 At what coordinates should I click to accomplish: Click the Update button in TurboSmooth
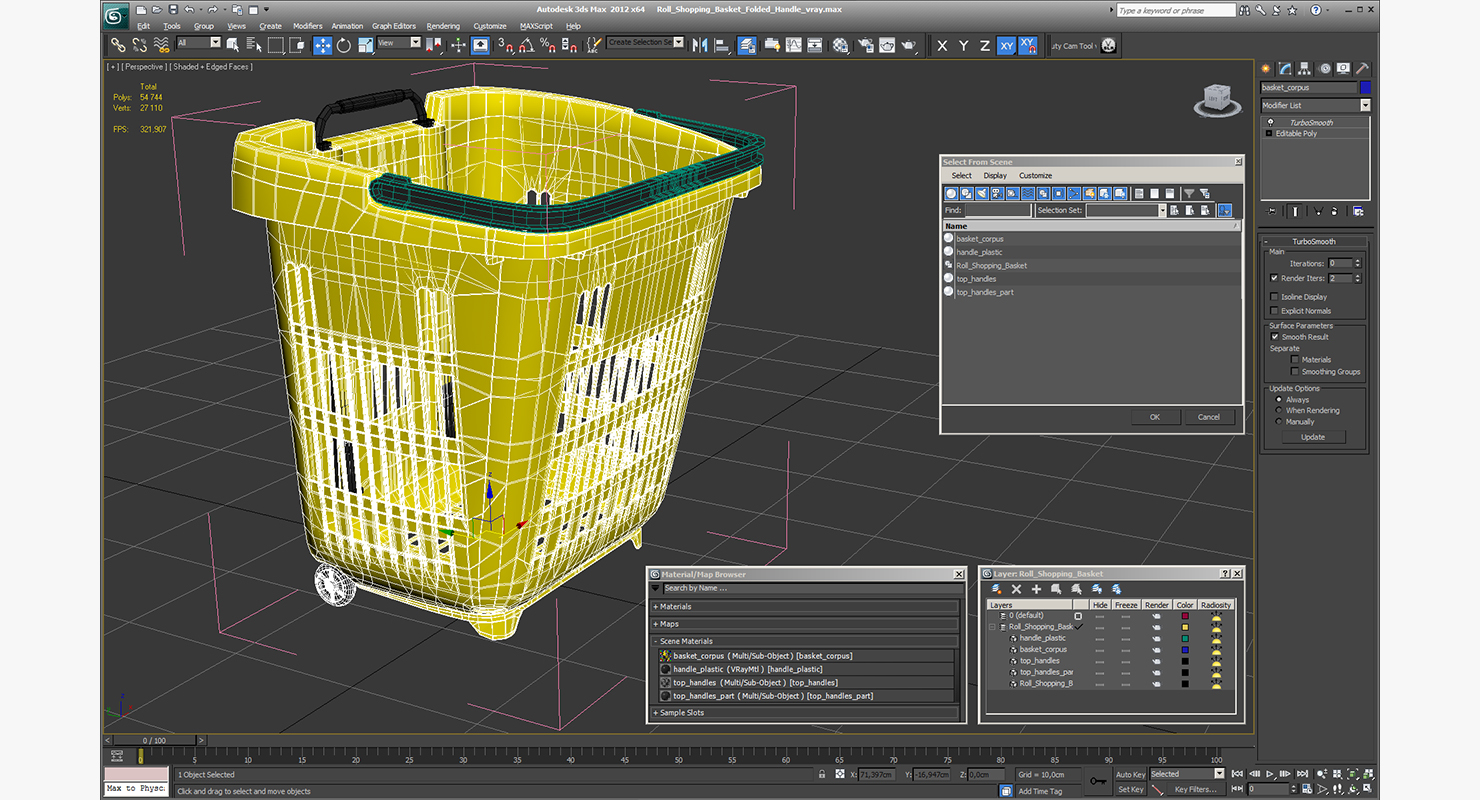pos(1312,437)
